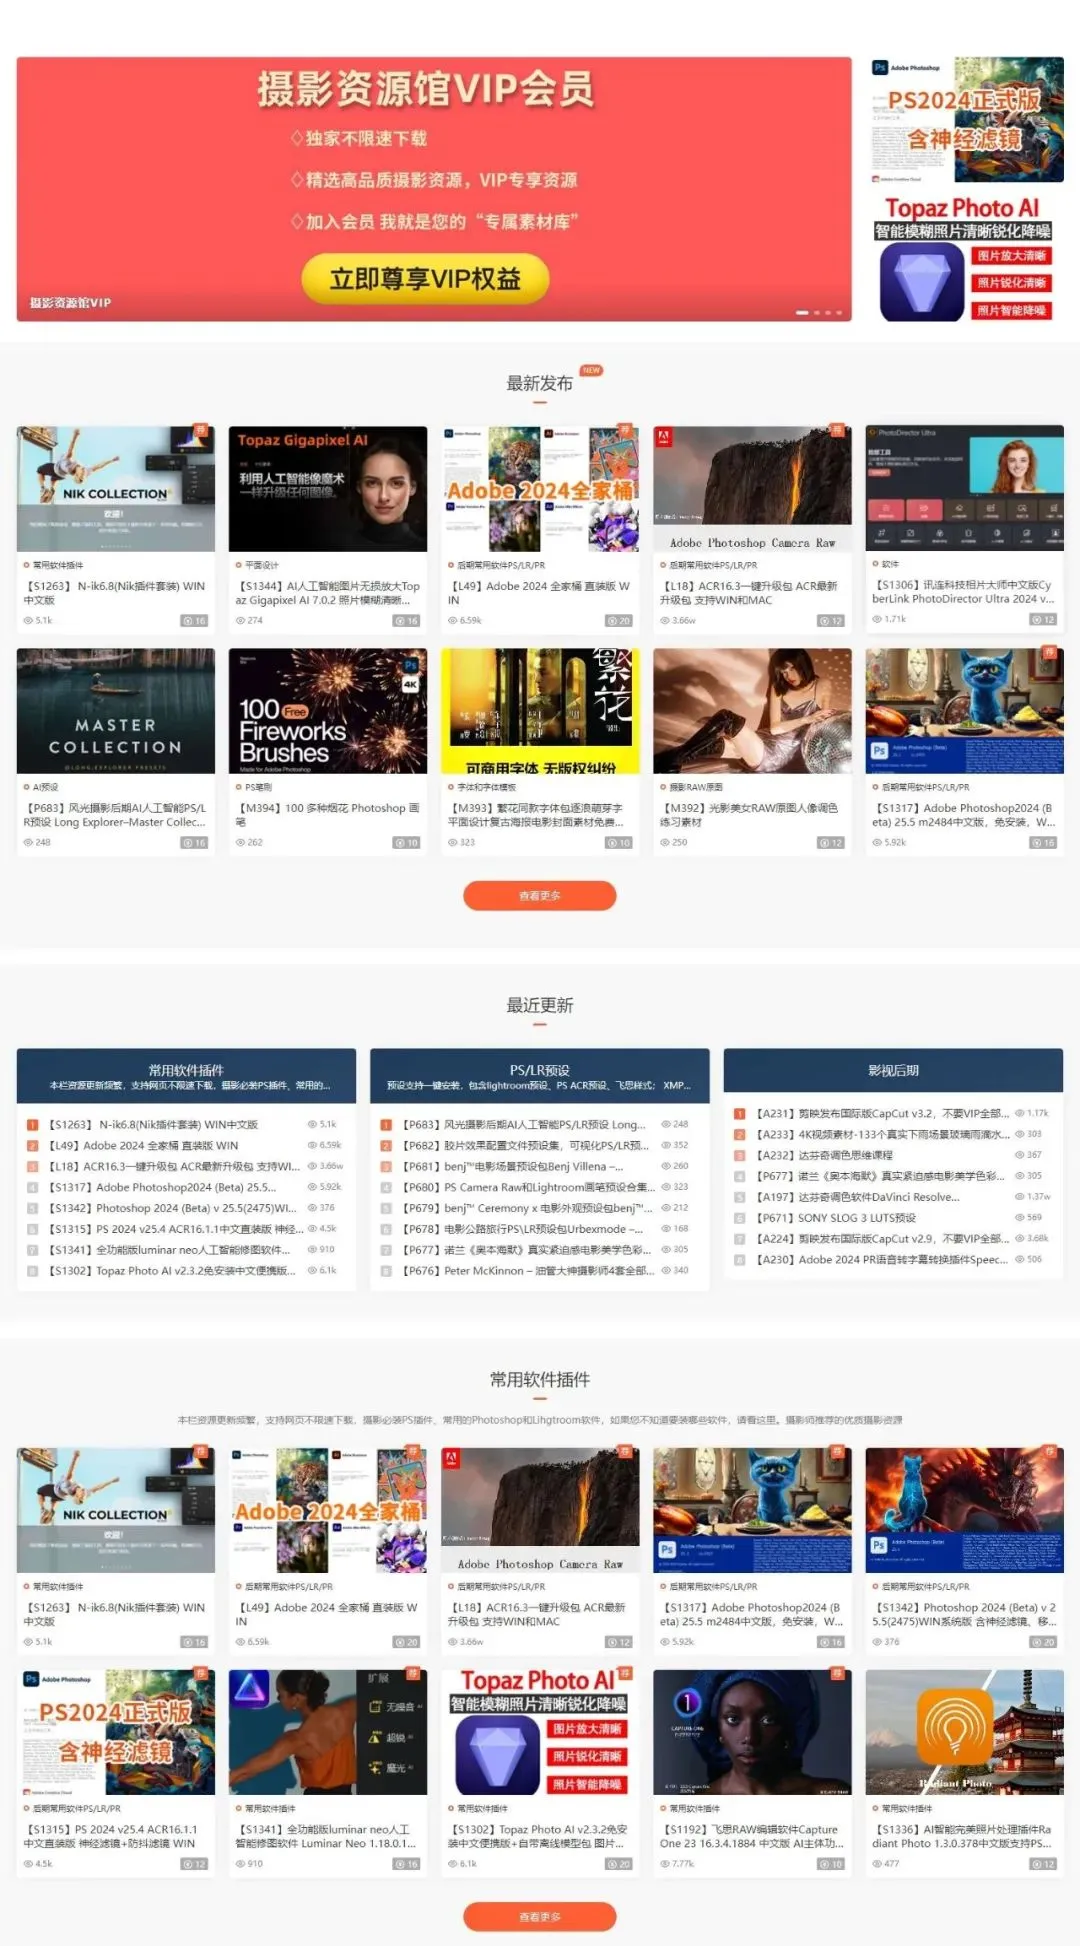The image size is (1080, 1946).
Task: Open 【S1342】Photoshop 2024 (Beta) card title
Action: pyautogui.click(x=965, y=1614)
